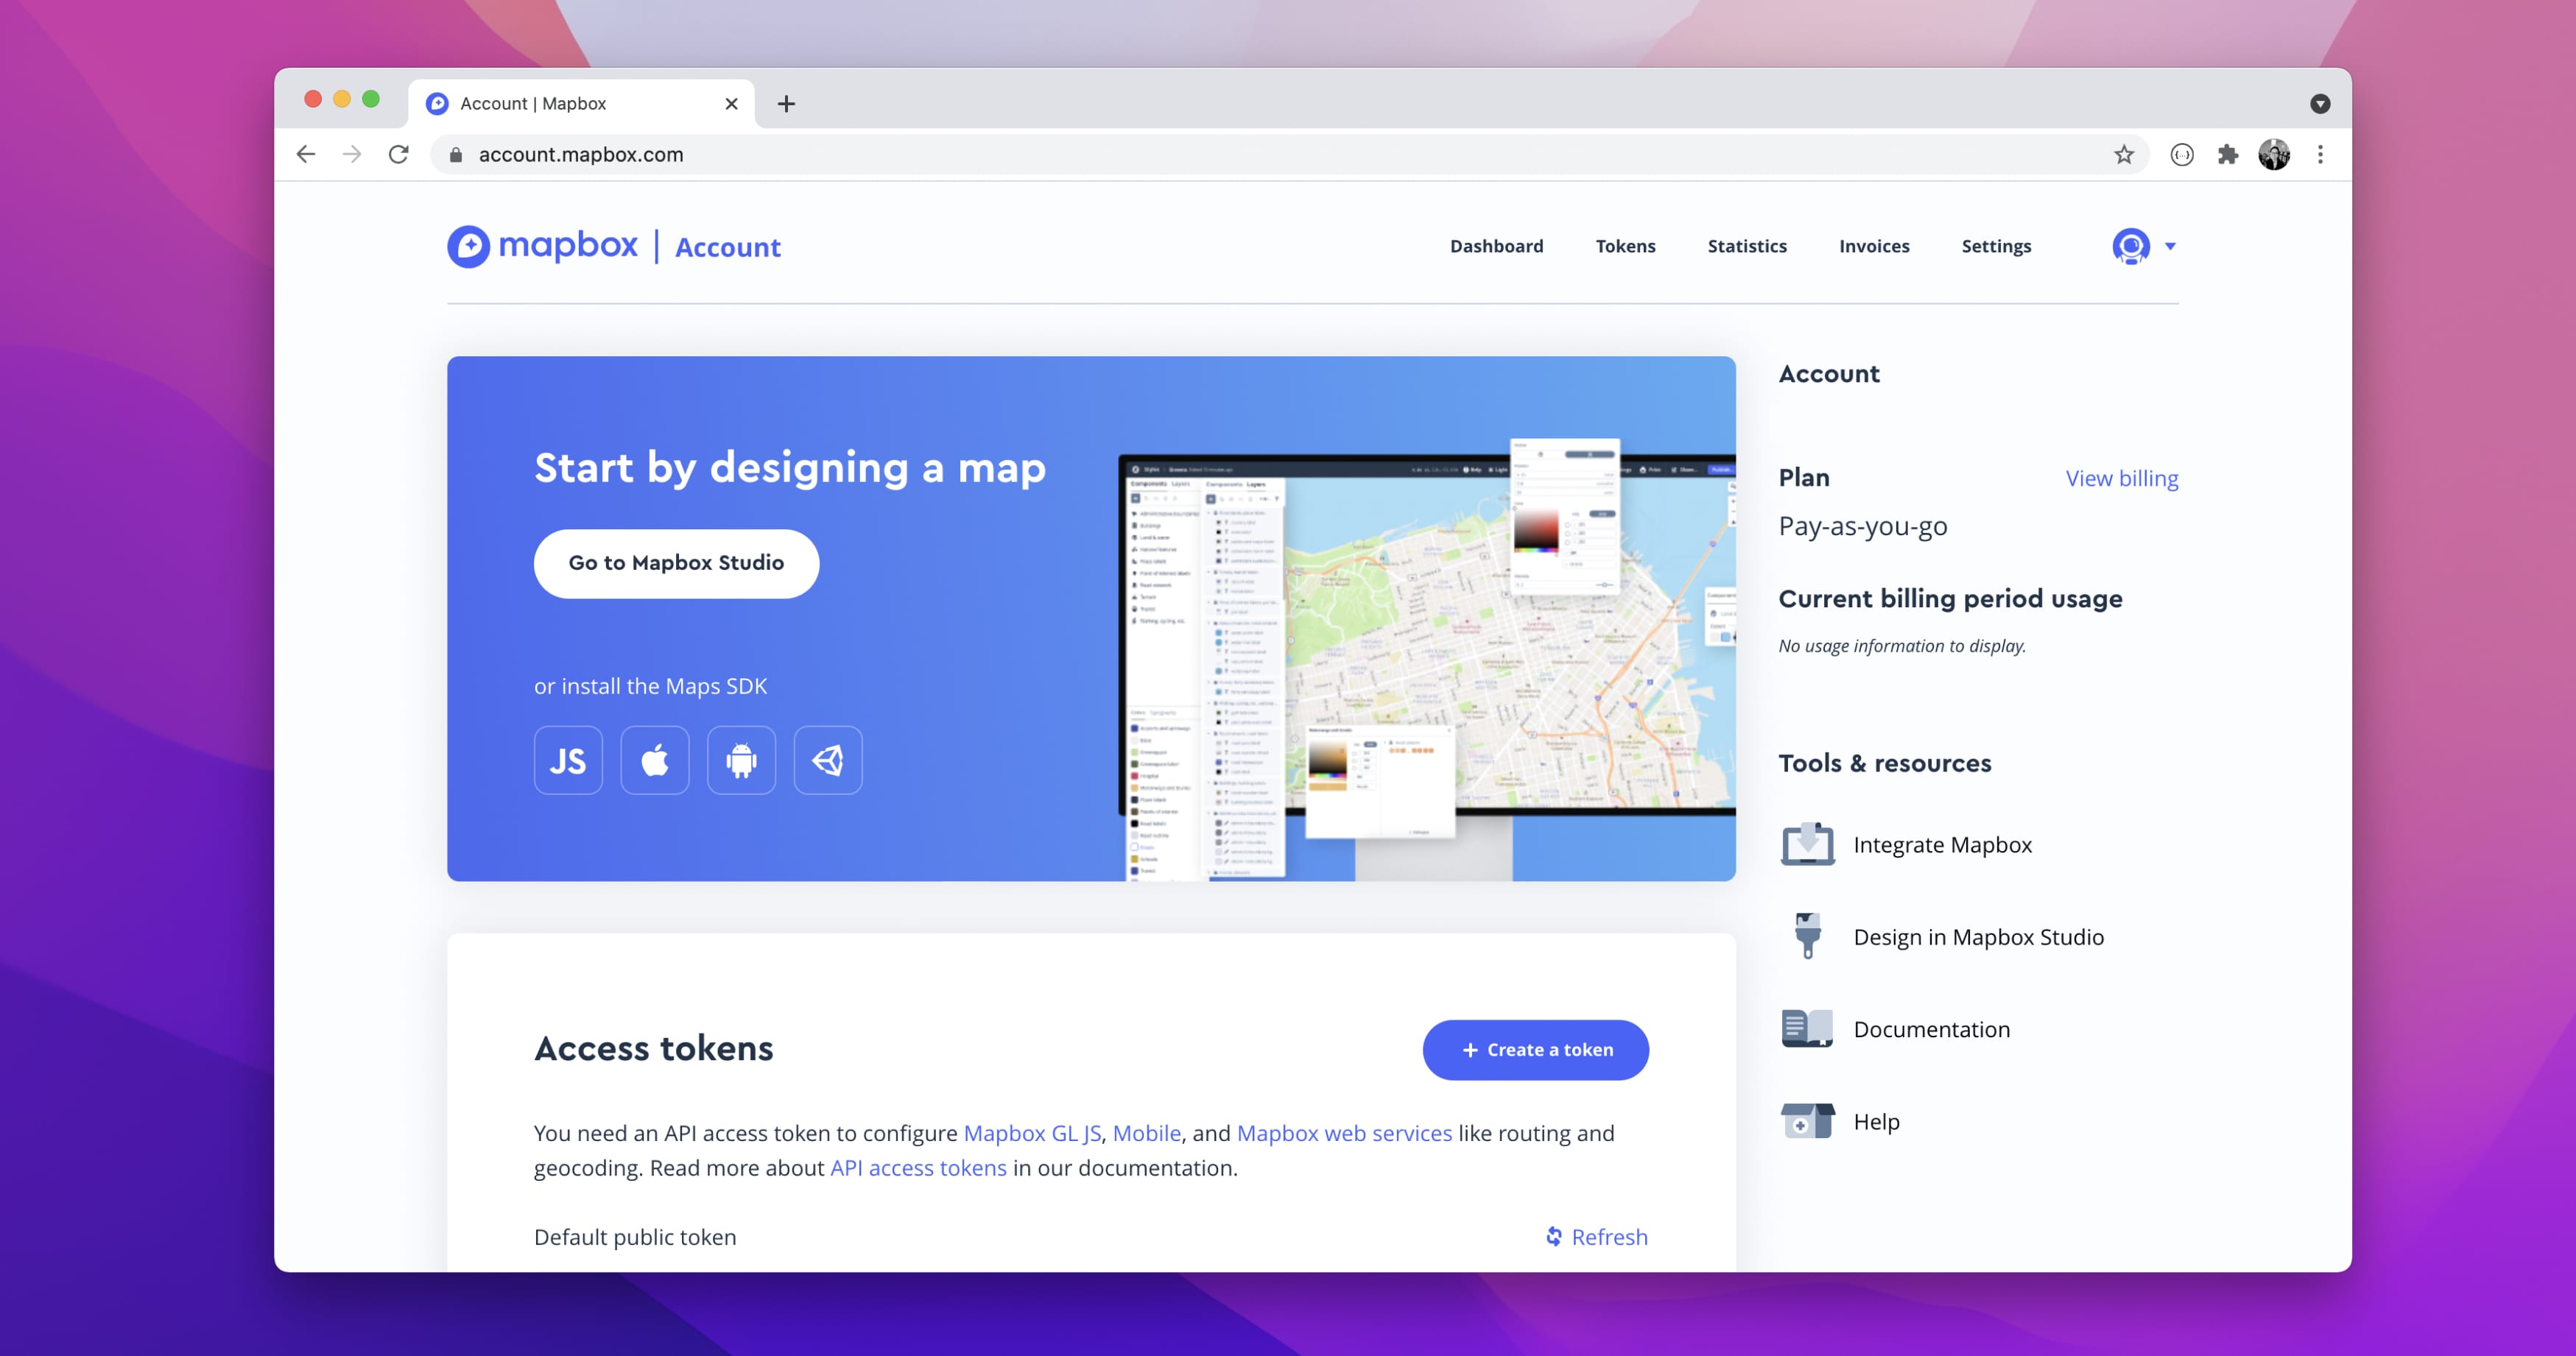Go forward in browser history

point(351,154)
